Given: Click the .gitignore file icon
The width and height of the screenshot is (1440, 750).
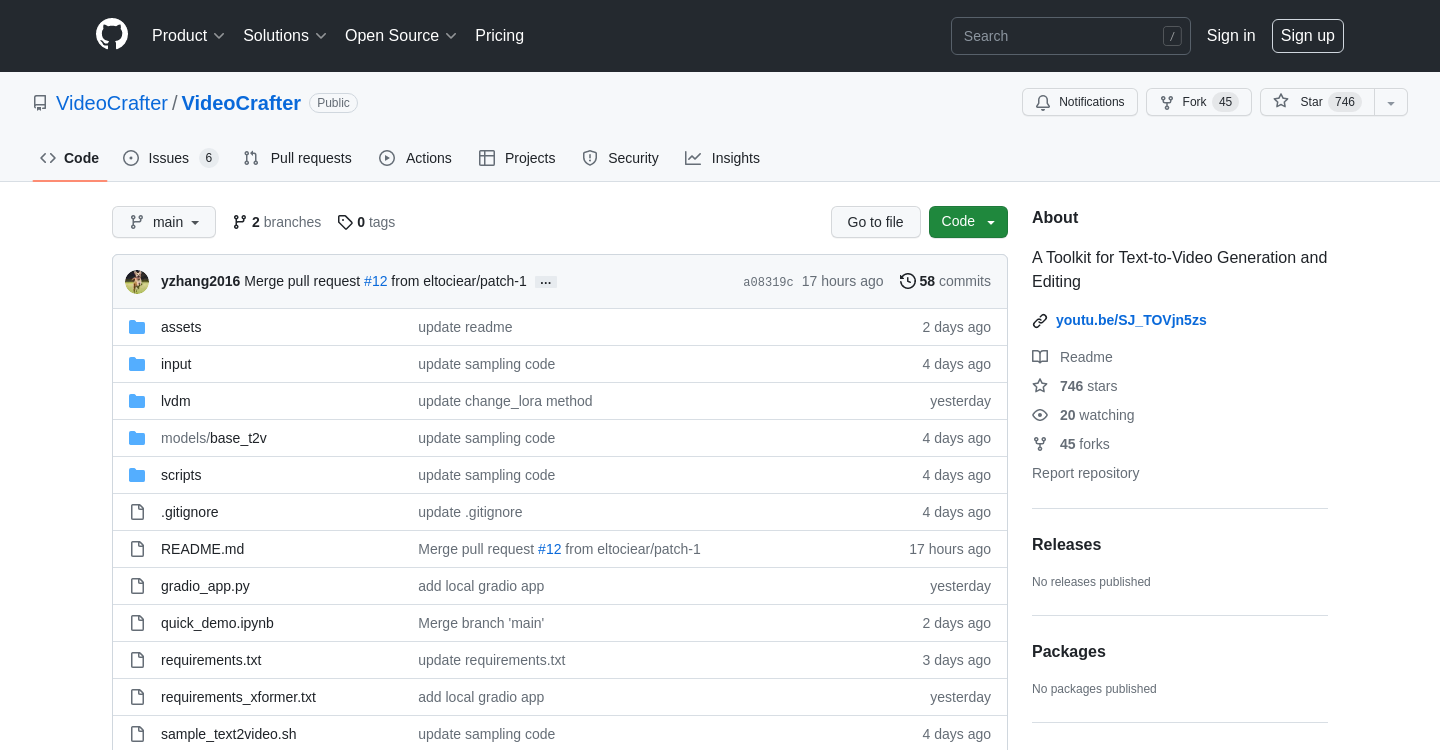Looking at the screenshot, I should pos(137,512).
